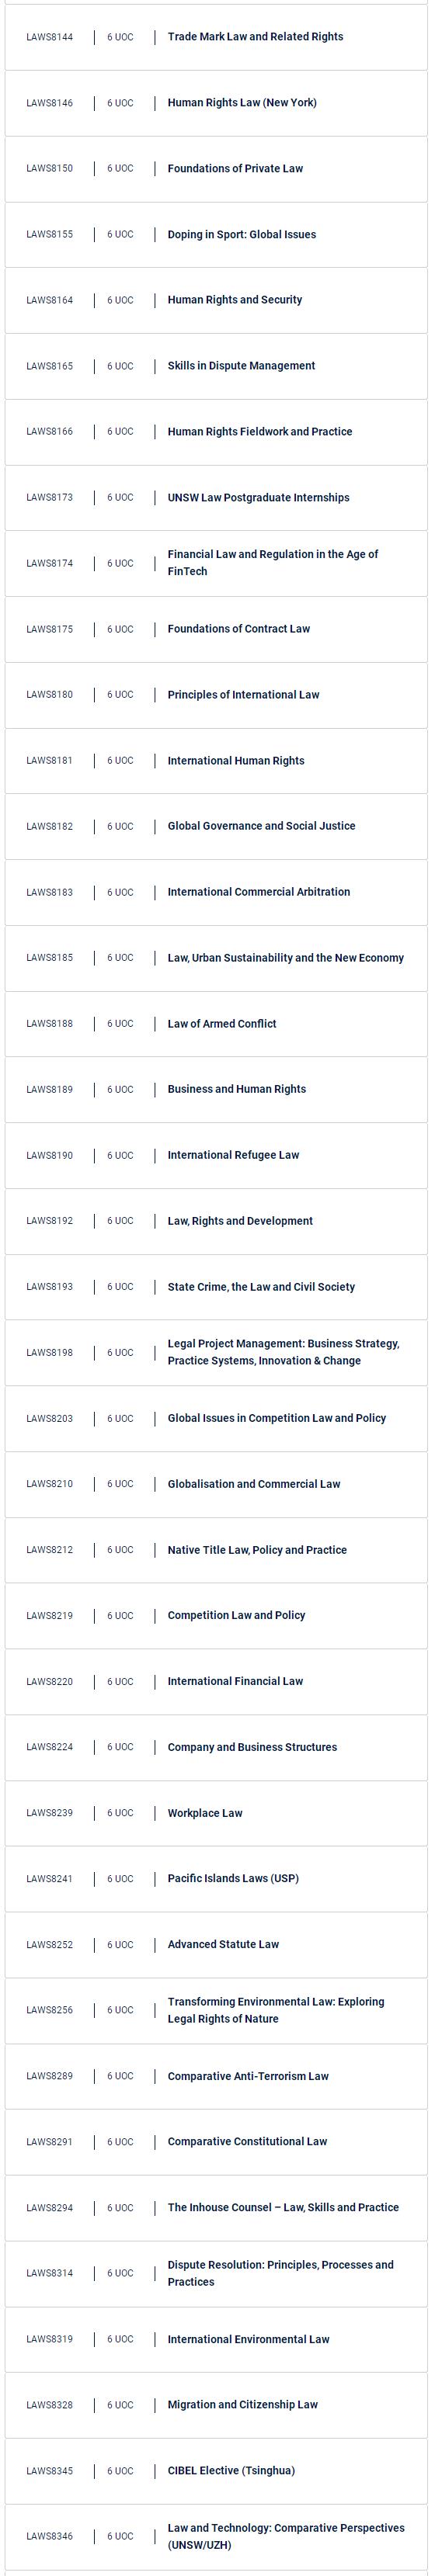Click course code LAWS8220
Screen dimensions: 435x2576
(x=50, y=1682)
